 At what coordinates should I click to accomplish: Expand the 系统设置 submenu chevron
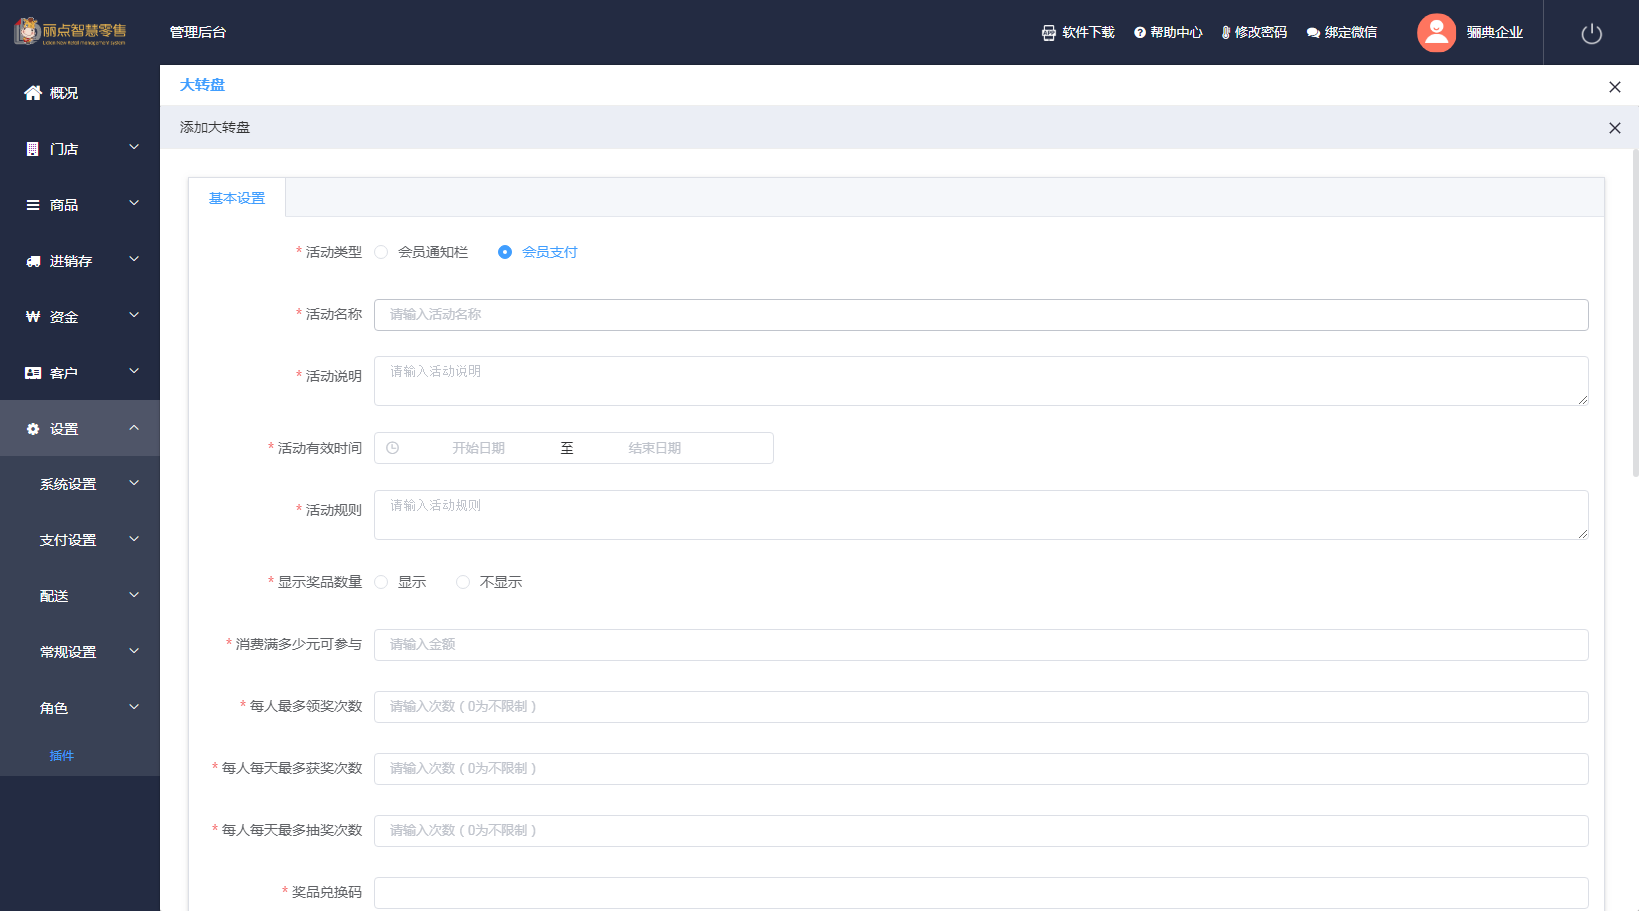(134, 484)
